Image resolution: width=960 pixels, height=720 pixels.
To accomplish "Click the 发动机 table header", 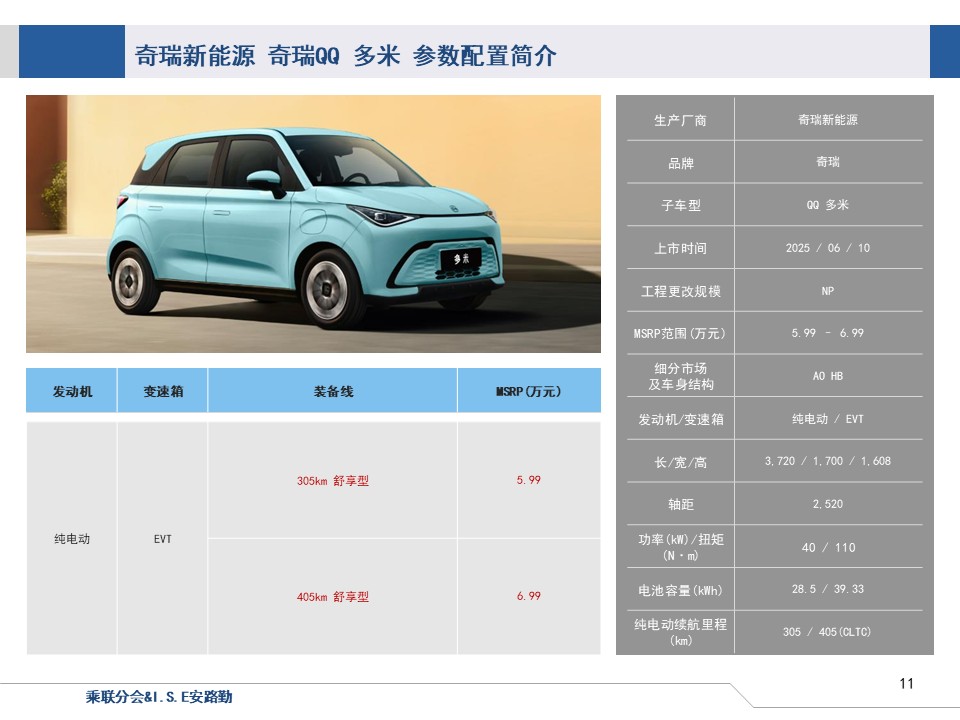I will 72,391.
